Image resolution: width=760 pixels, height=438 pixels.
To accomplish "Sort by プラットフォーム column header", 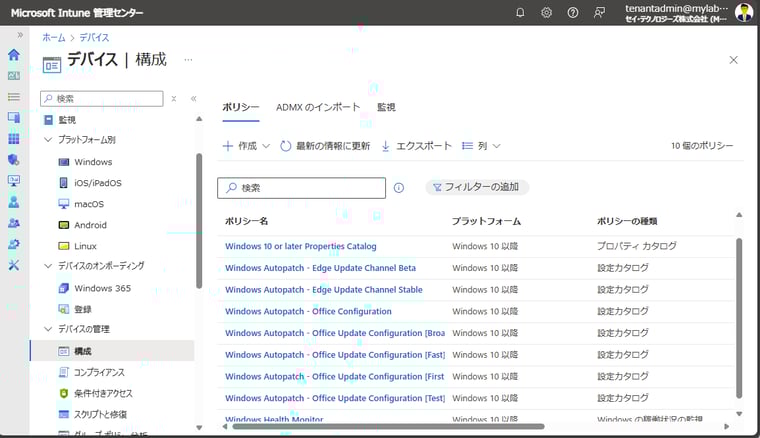I will point(486,221).
